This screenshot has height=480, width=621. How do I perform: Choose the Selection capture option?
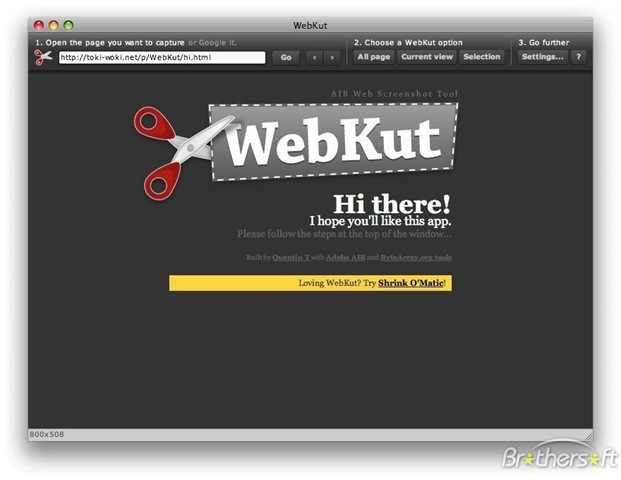tap(481, 57)
